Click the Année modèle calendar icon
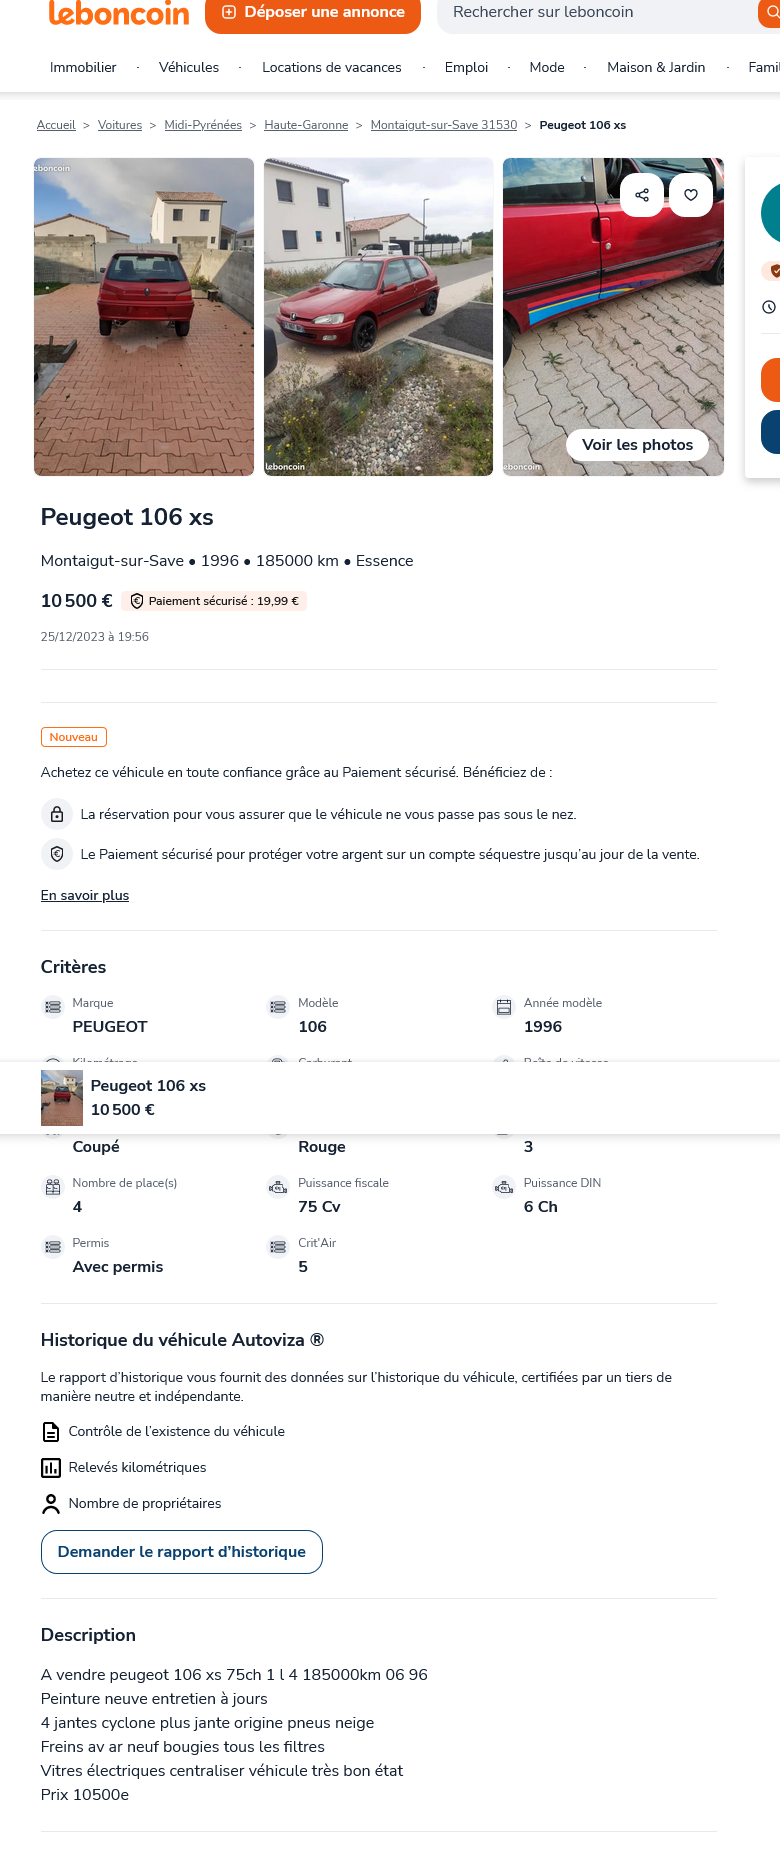Image resolution: width=780 pixels, height=1849 pixels. pos(504,1007)
